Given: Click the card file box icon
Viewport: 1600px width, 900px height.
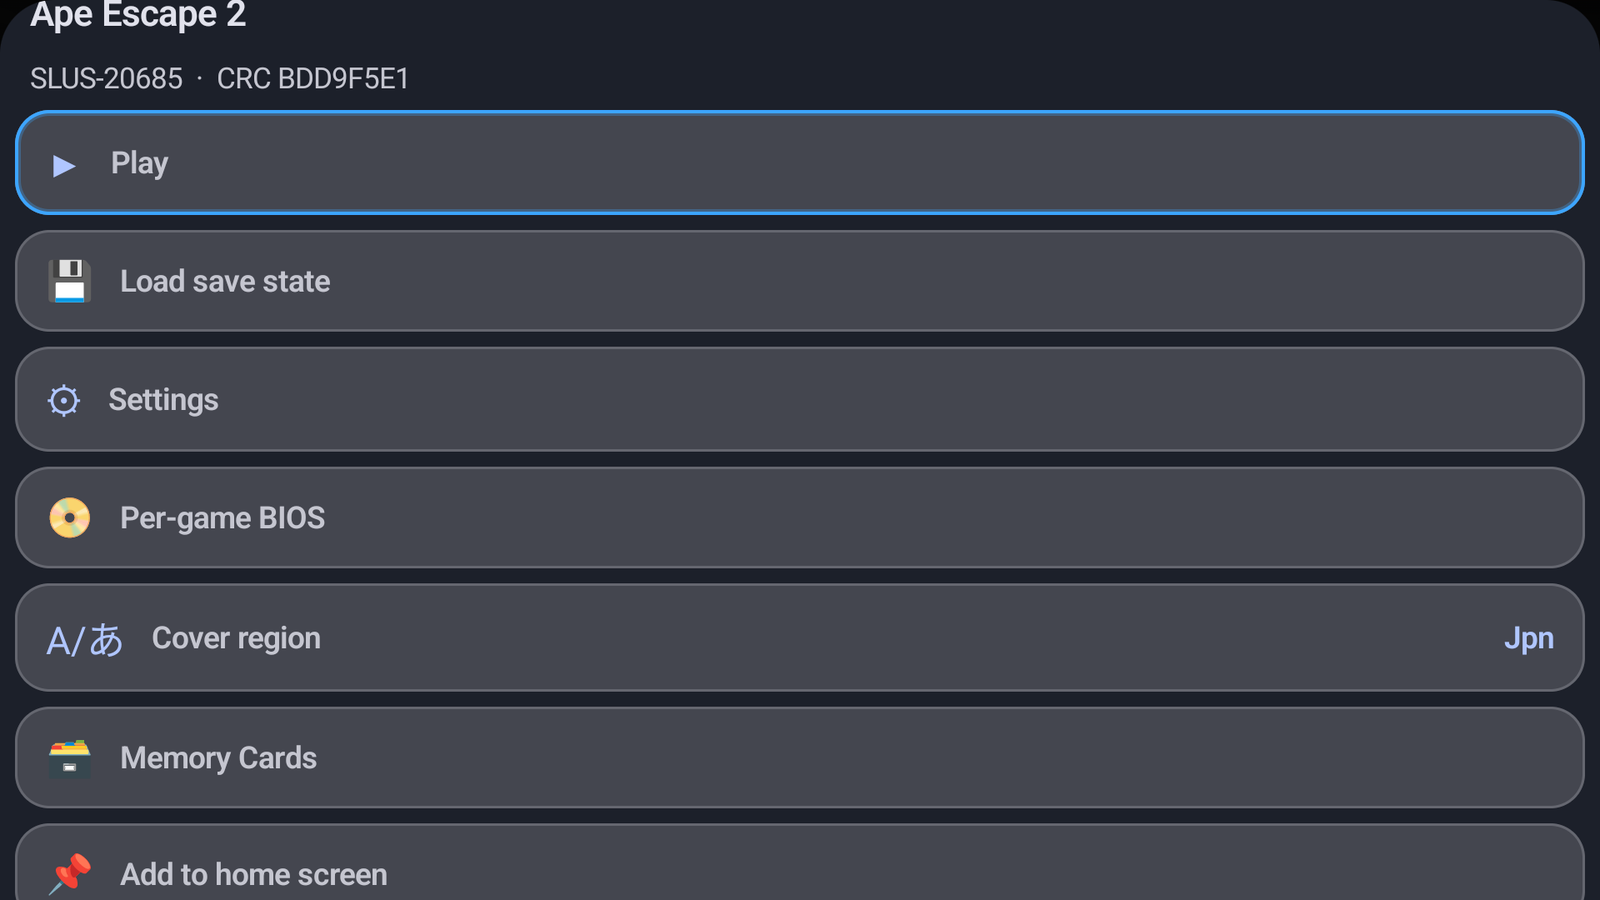Looking at the screenshot, I should pos(69,758).
